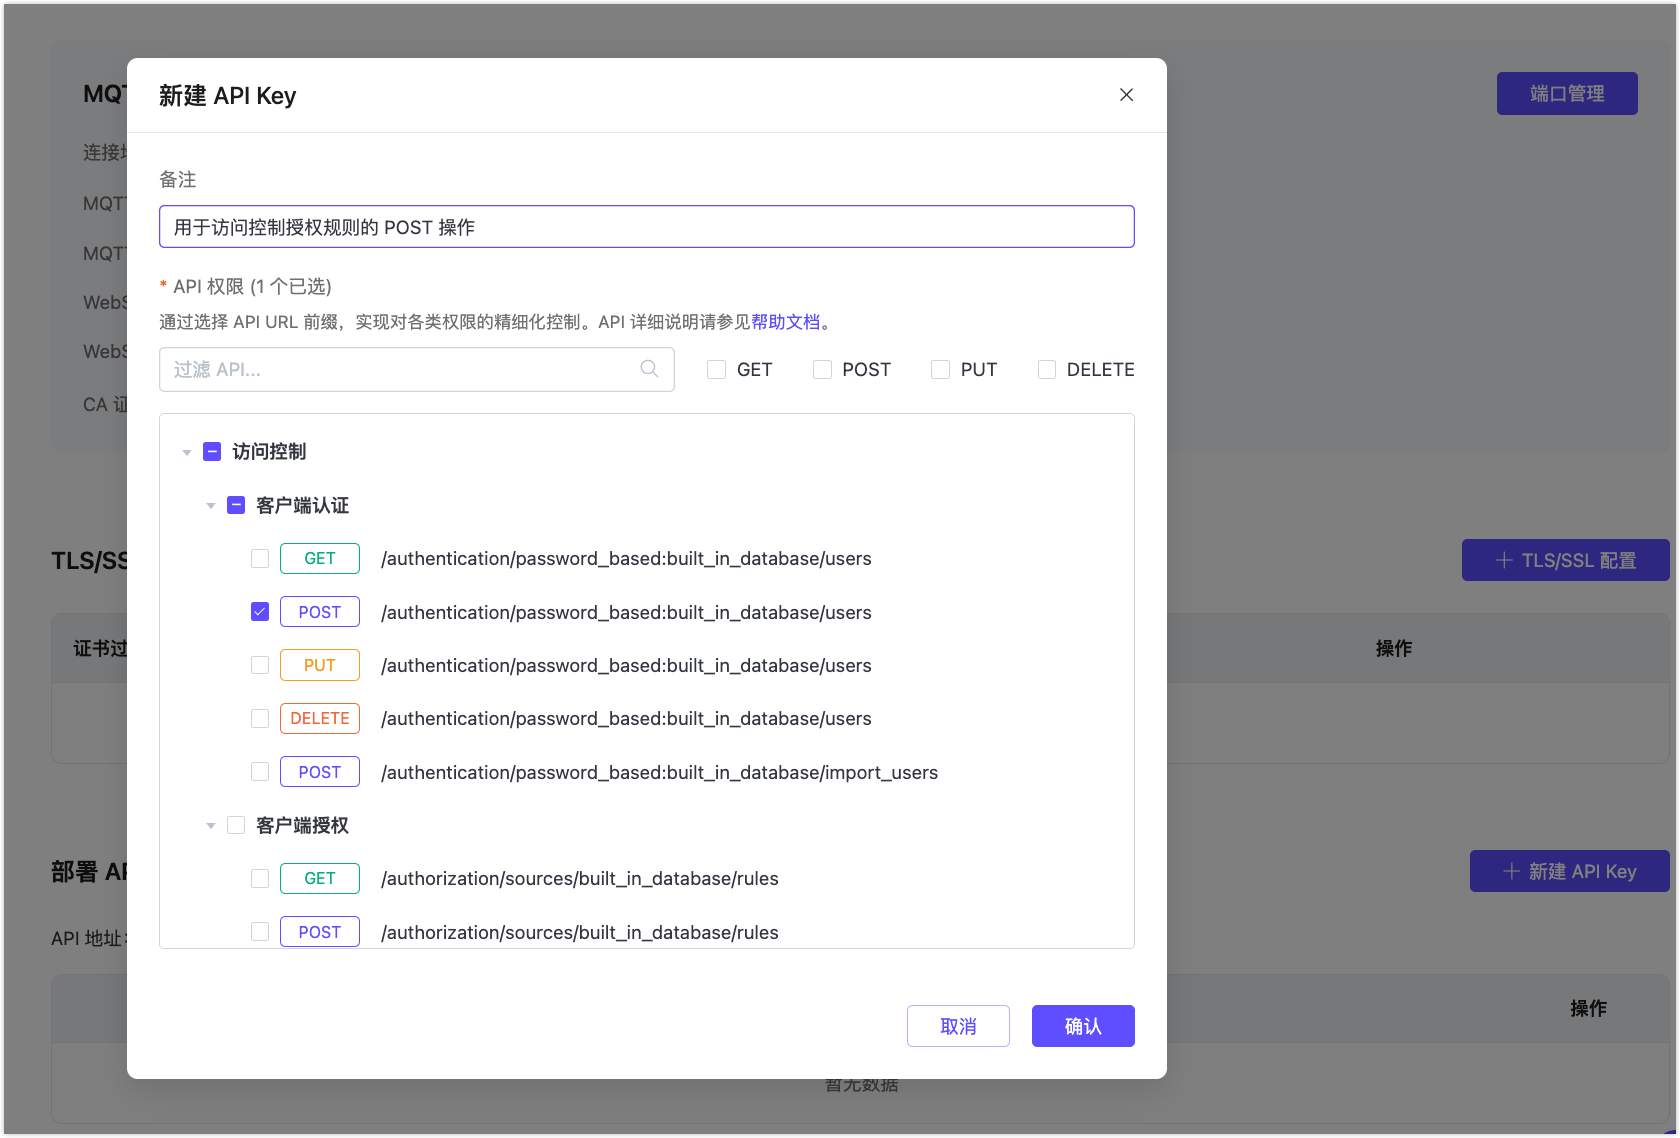
Task: Click the POST badge for import_users
Action: (x=319, y=772)
